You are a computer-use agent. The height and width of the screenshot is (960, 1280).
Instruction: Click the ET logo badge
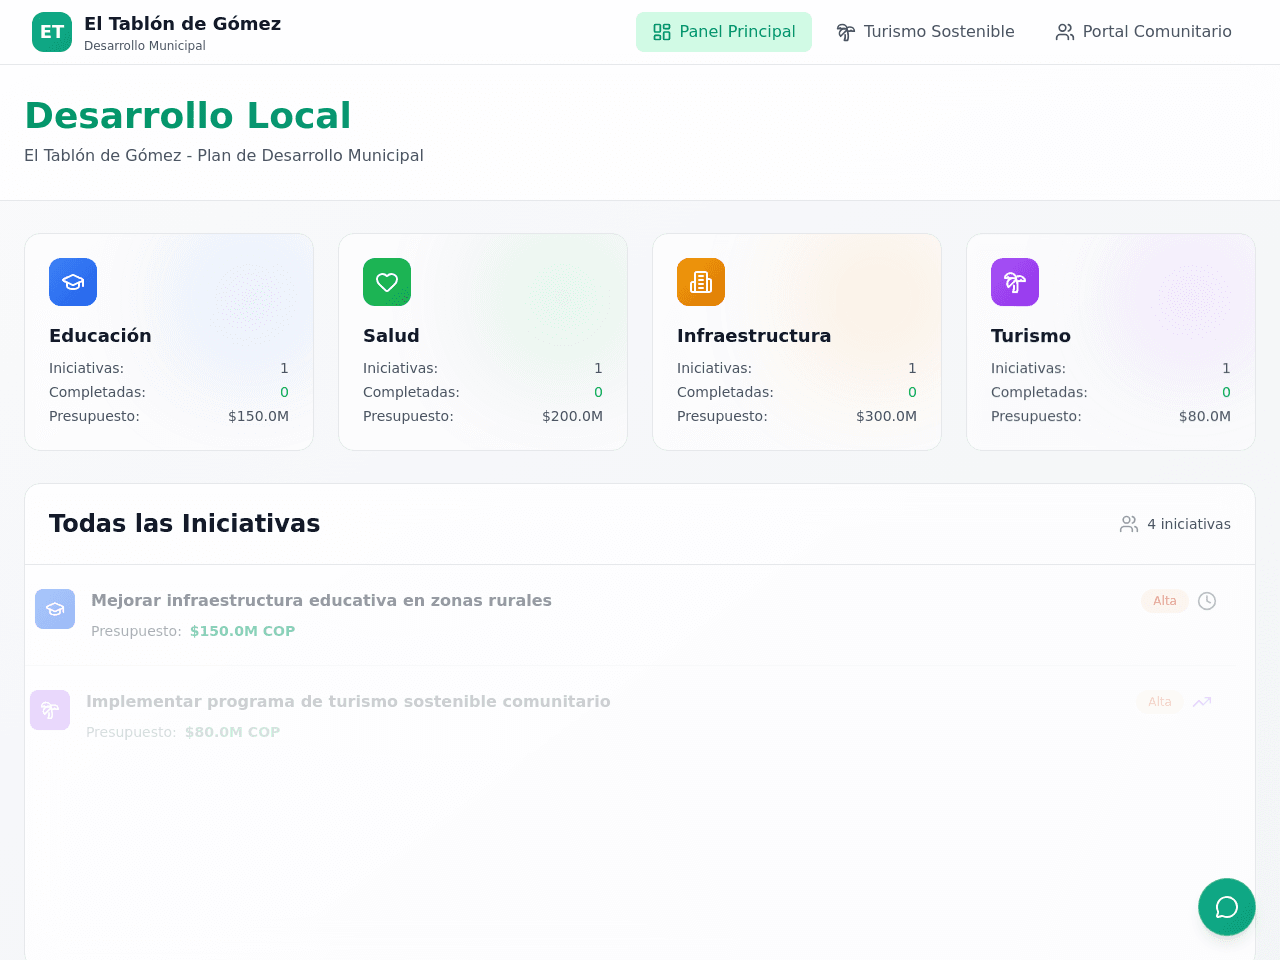[x=52, y=32]
